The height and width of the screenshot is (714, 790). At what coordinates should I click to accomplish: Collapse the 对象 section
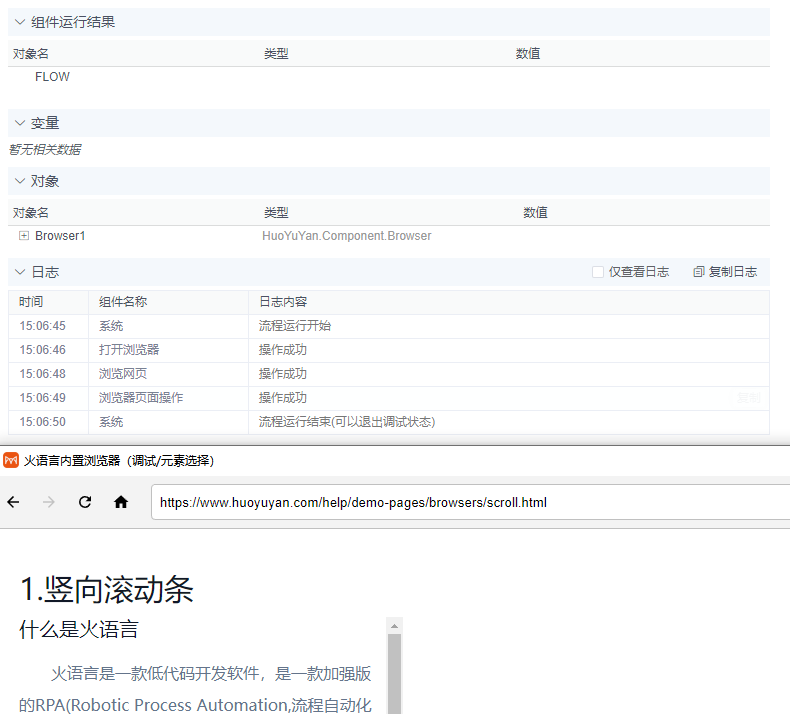click(x=20, y=181)
